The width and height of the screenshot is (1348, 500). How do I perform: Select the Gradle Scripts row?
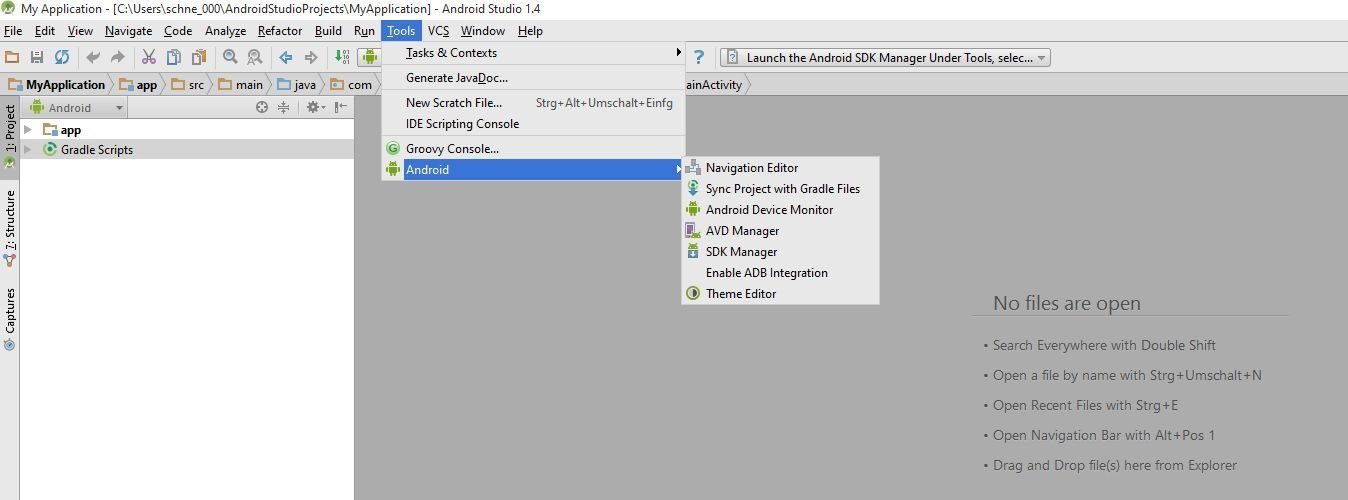[187, 150]
